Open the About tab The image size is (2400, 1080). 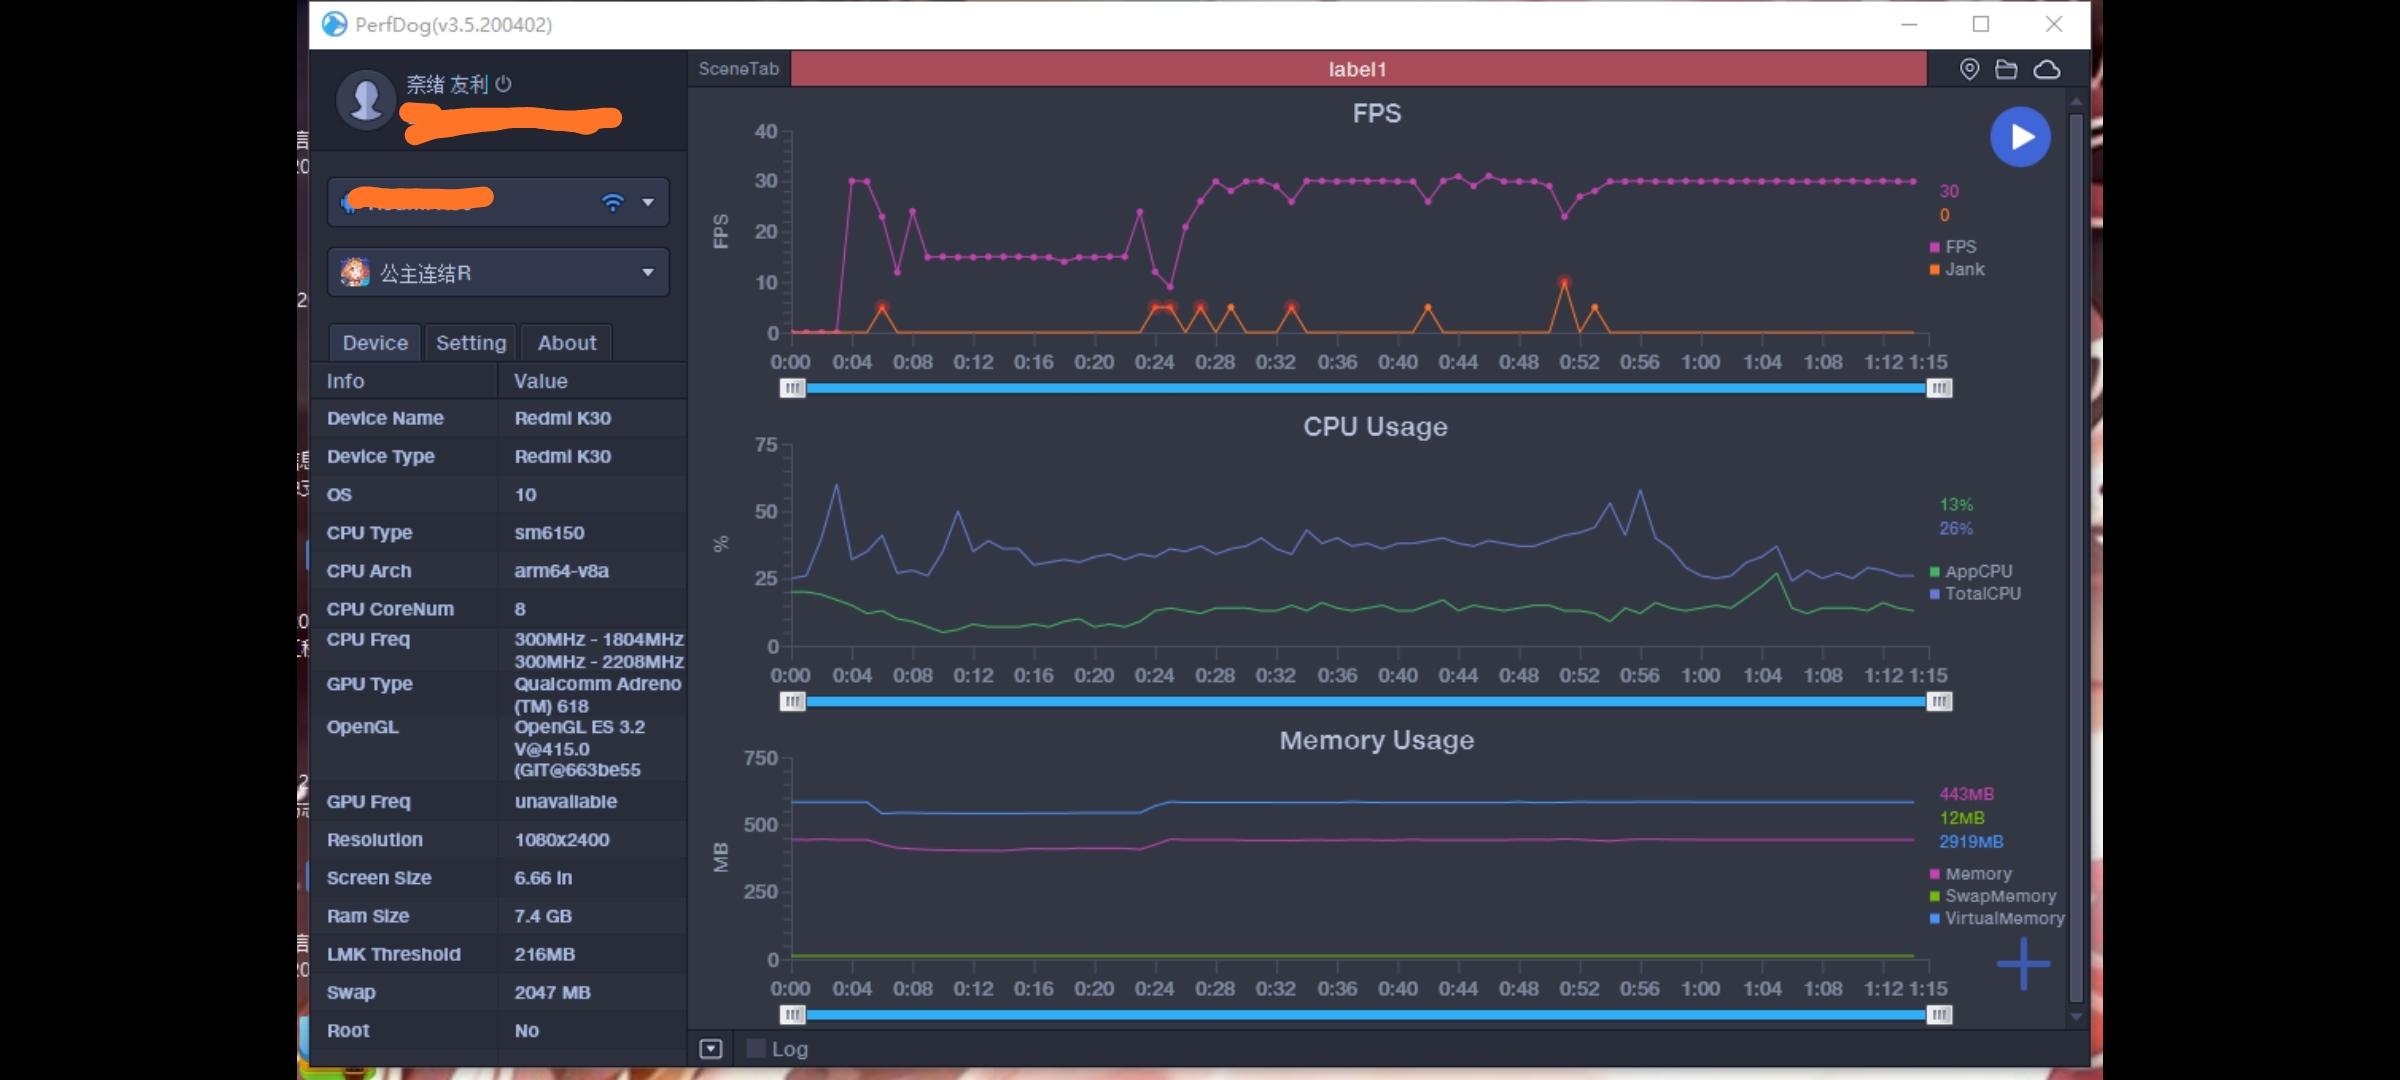566,343
